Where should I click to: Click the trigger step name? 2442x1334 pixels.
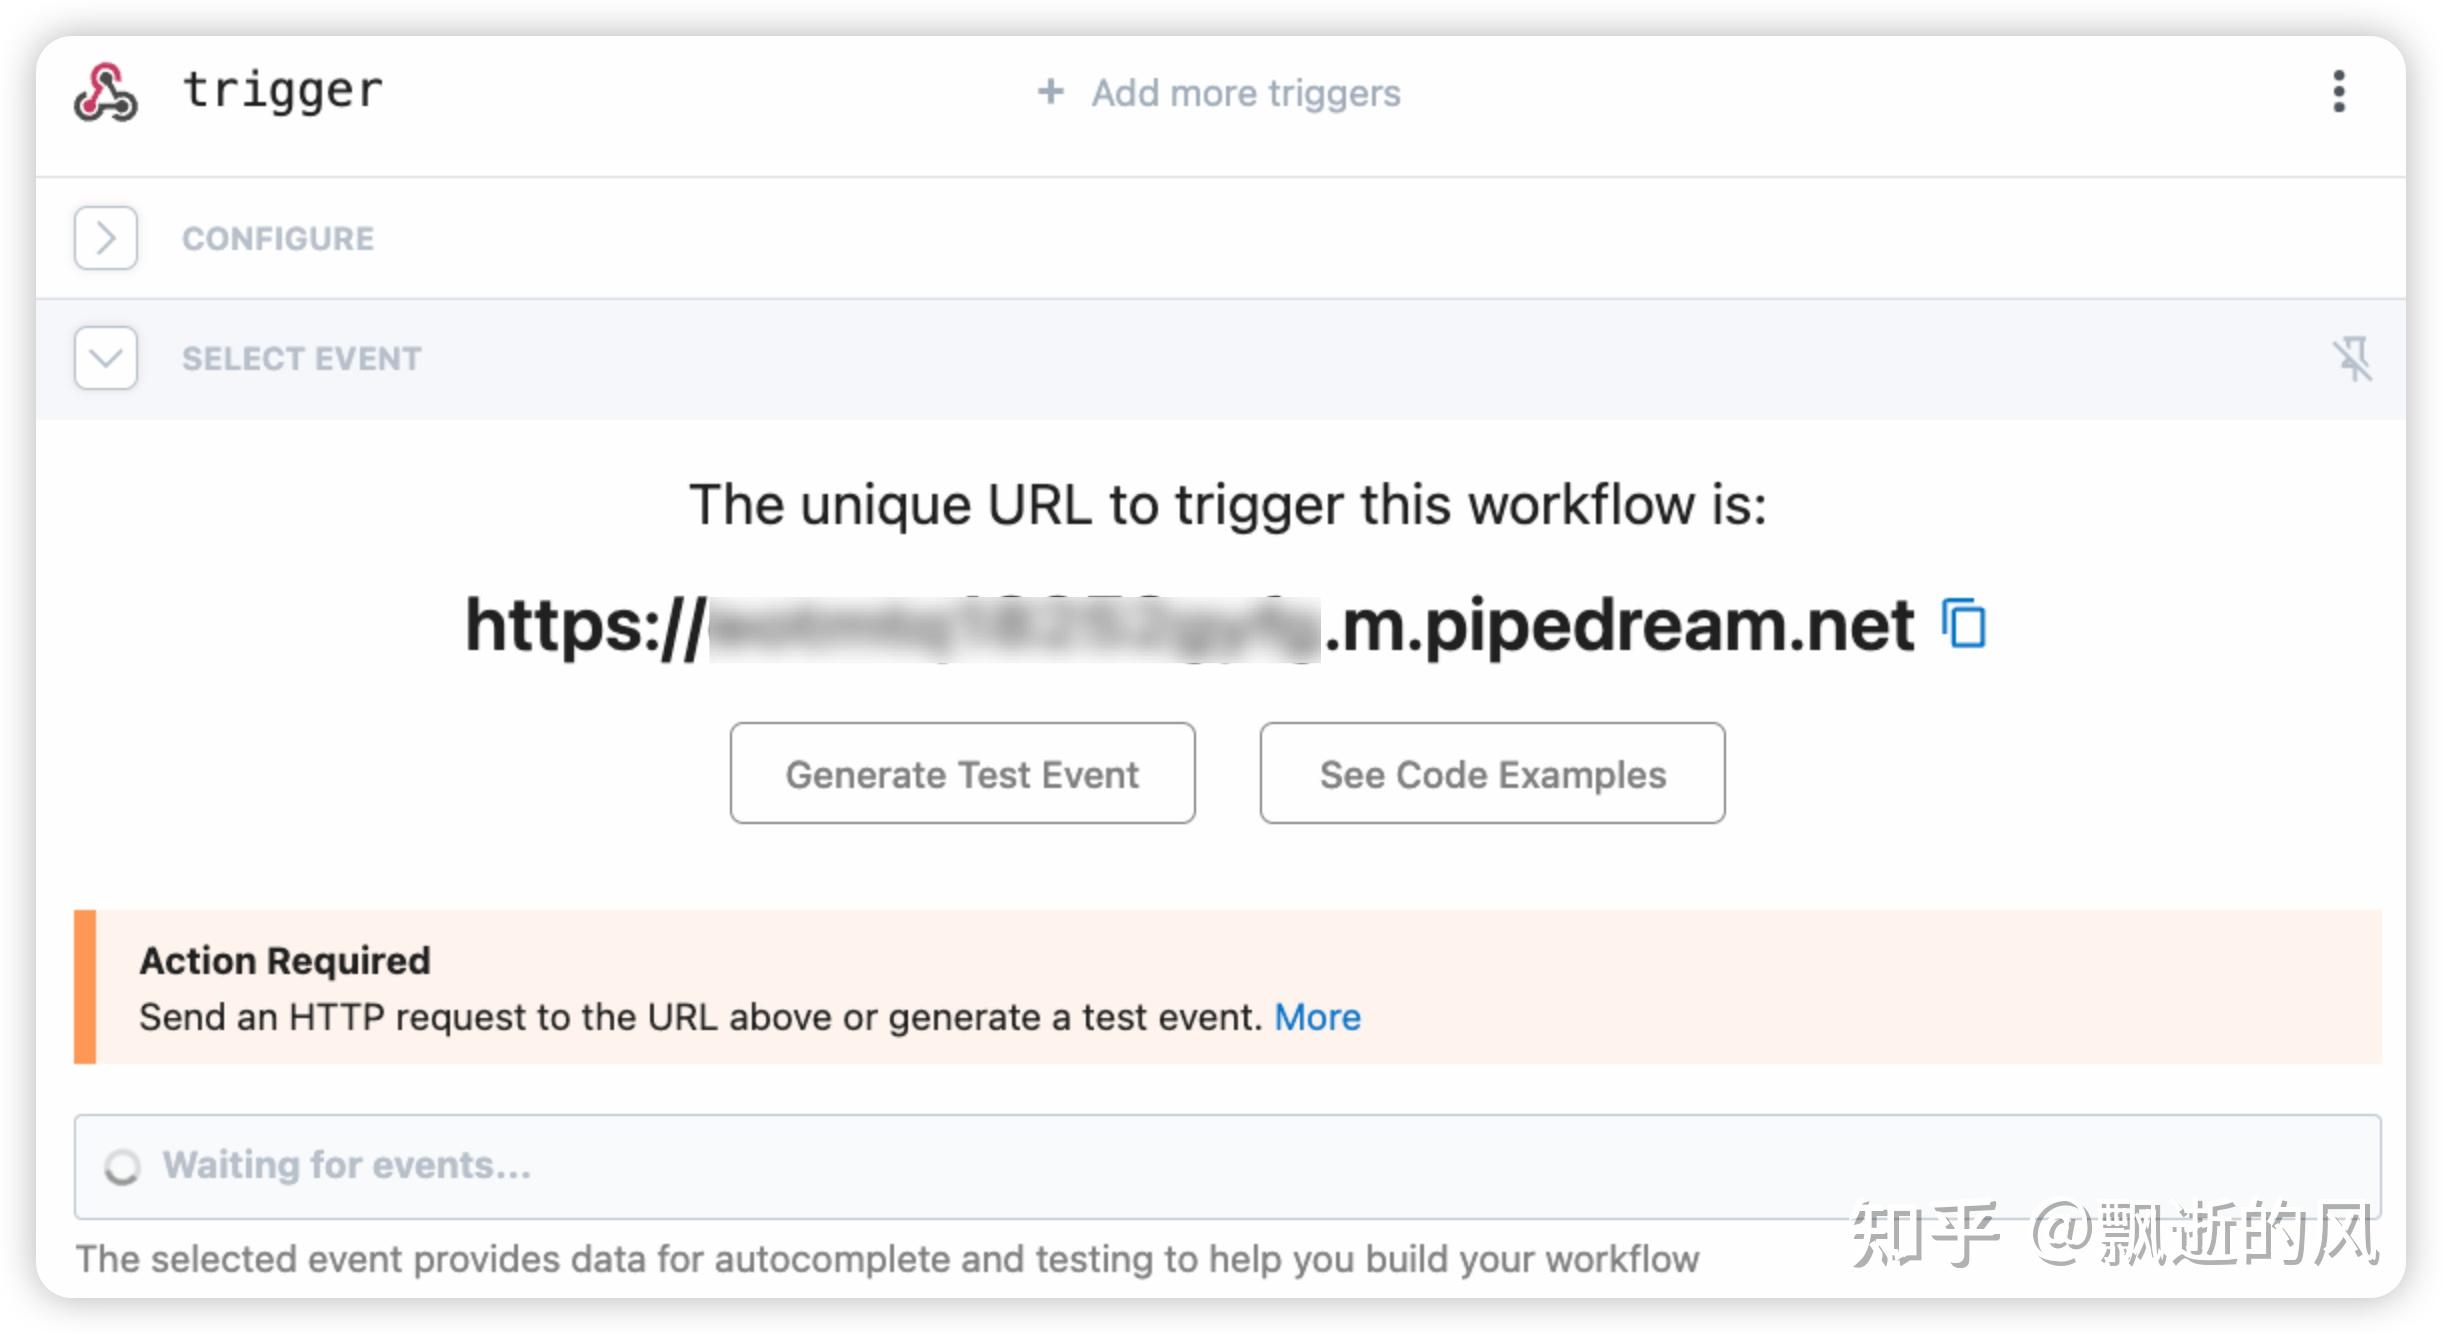[283, 91]
